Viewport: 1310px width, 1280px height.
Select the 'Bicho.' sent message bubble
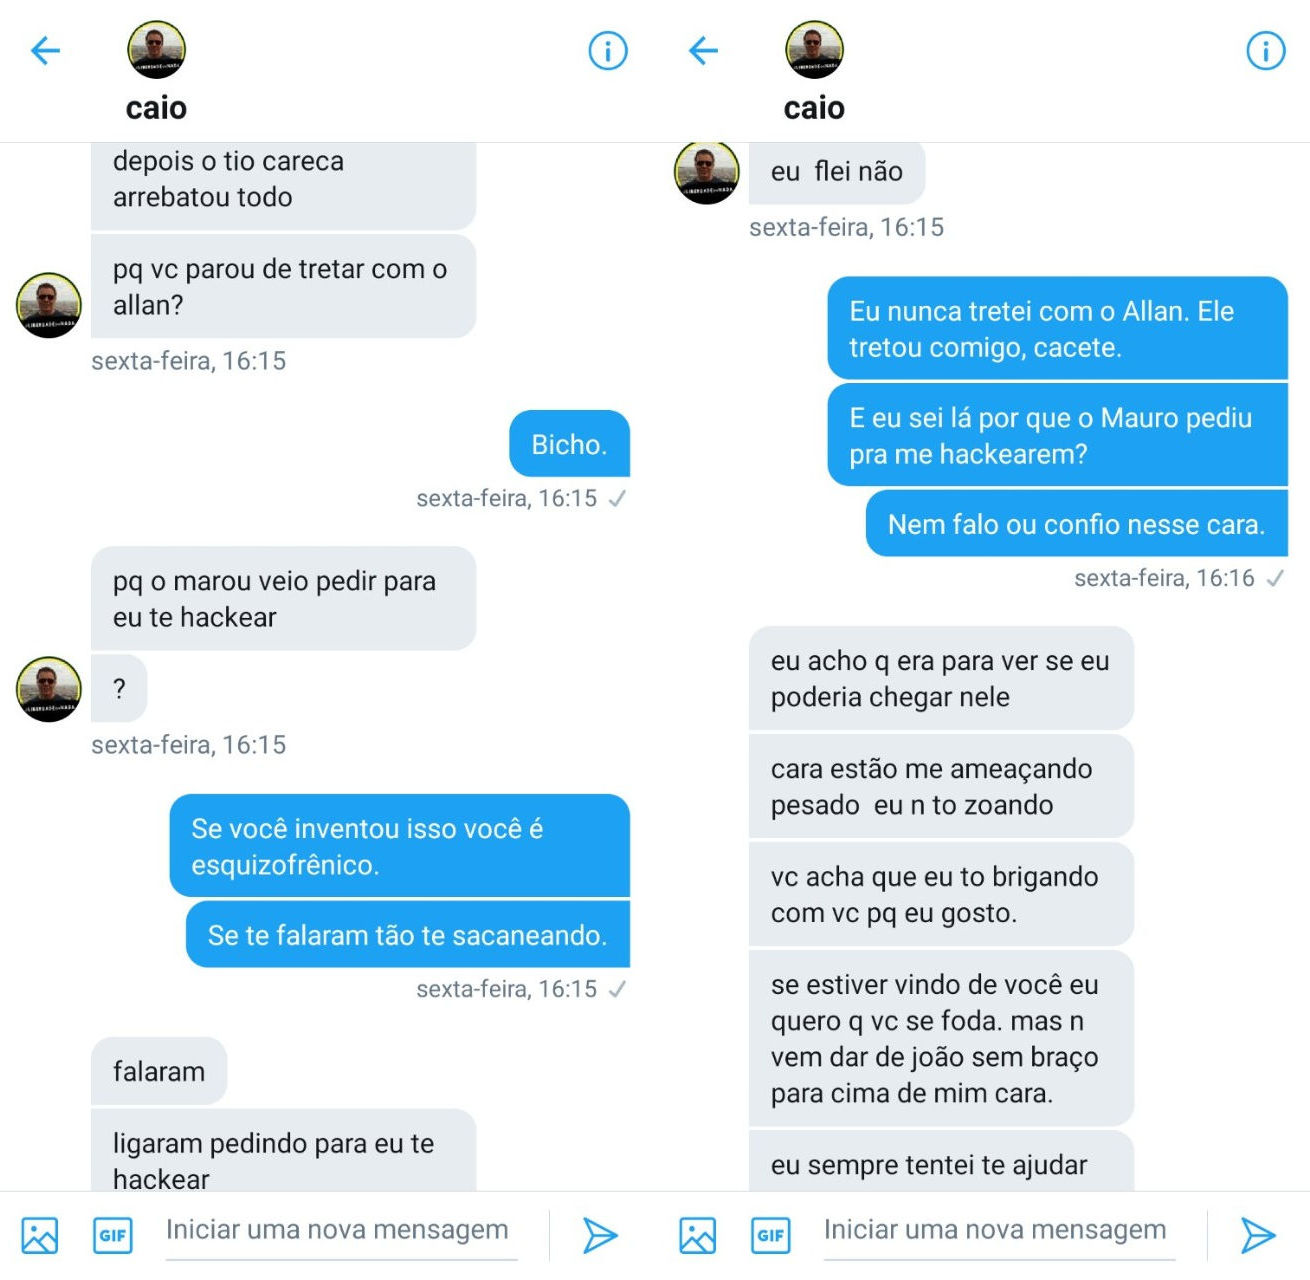569,444
